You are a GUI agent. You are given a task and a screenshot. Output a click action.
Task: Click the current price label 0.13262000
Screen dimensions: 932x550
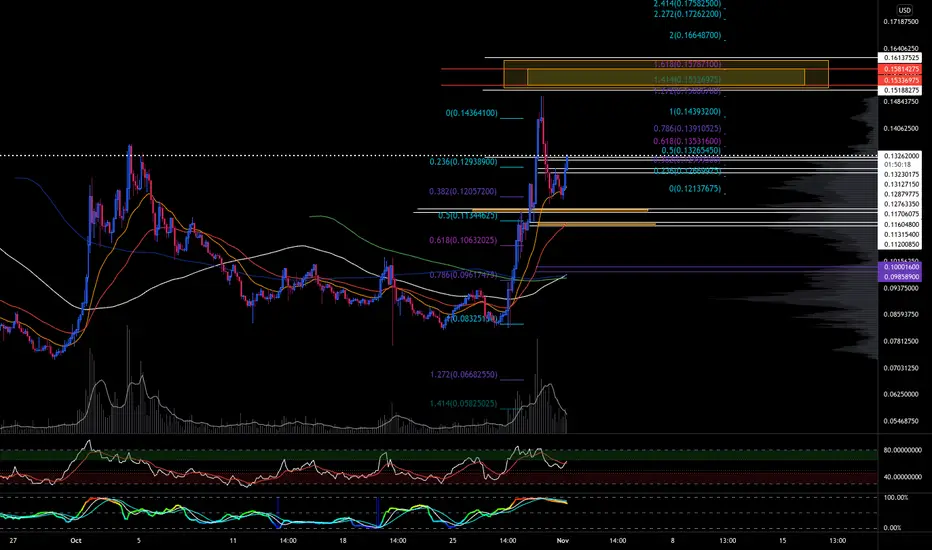click(x=900, y=156)
